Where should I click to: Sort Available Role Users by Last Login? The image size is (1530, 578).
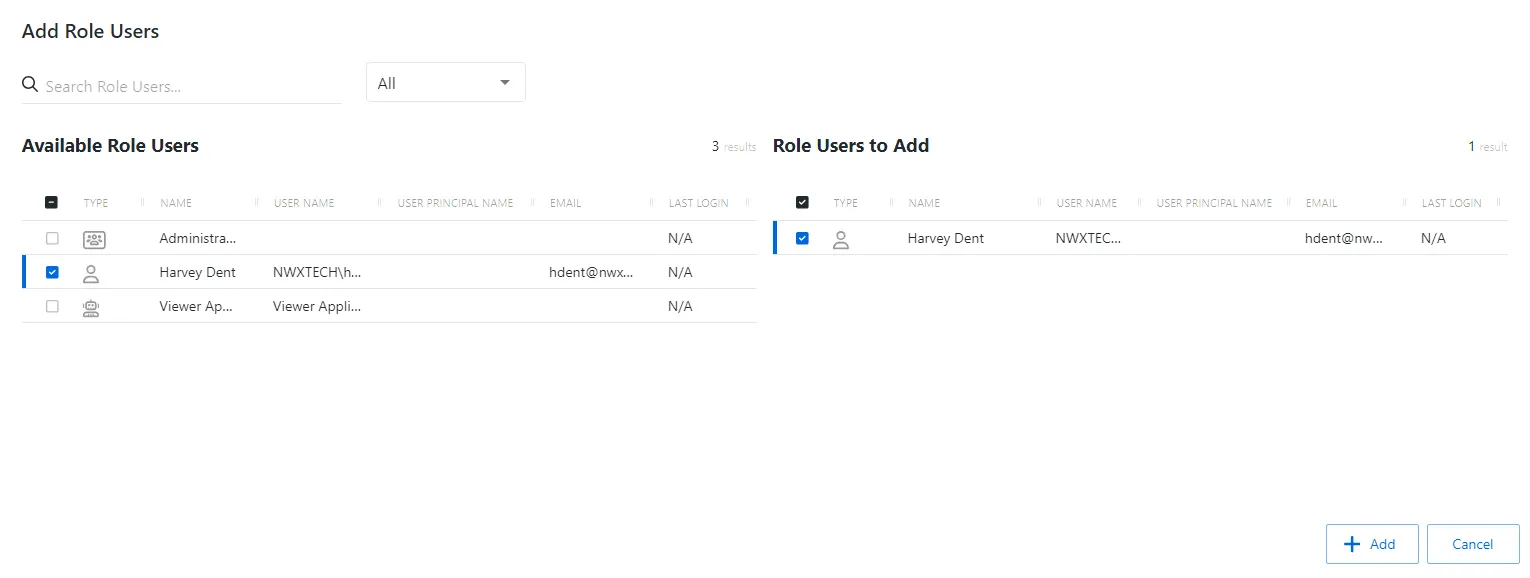699,203
